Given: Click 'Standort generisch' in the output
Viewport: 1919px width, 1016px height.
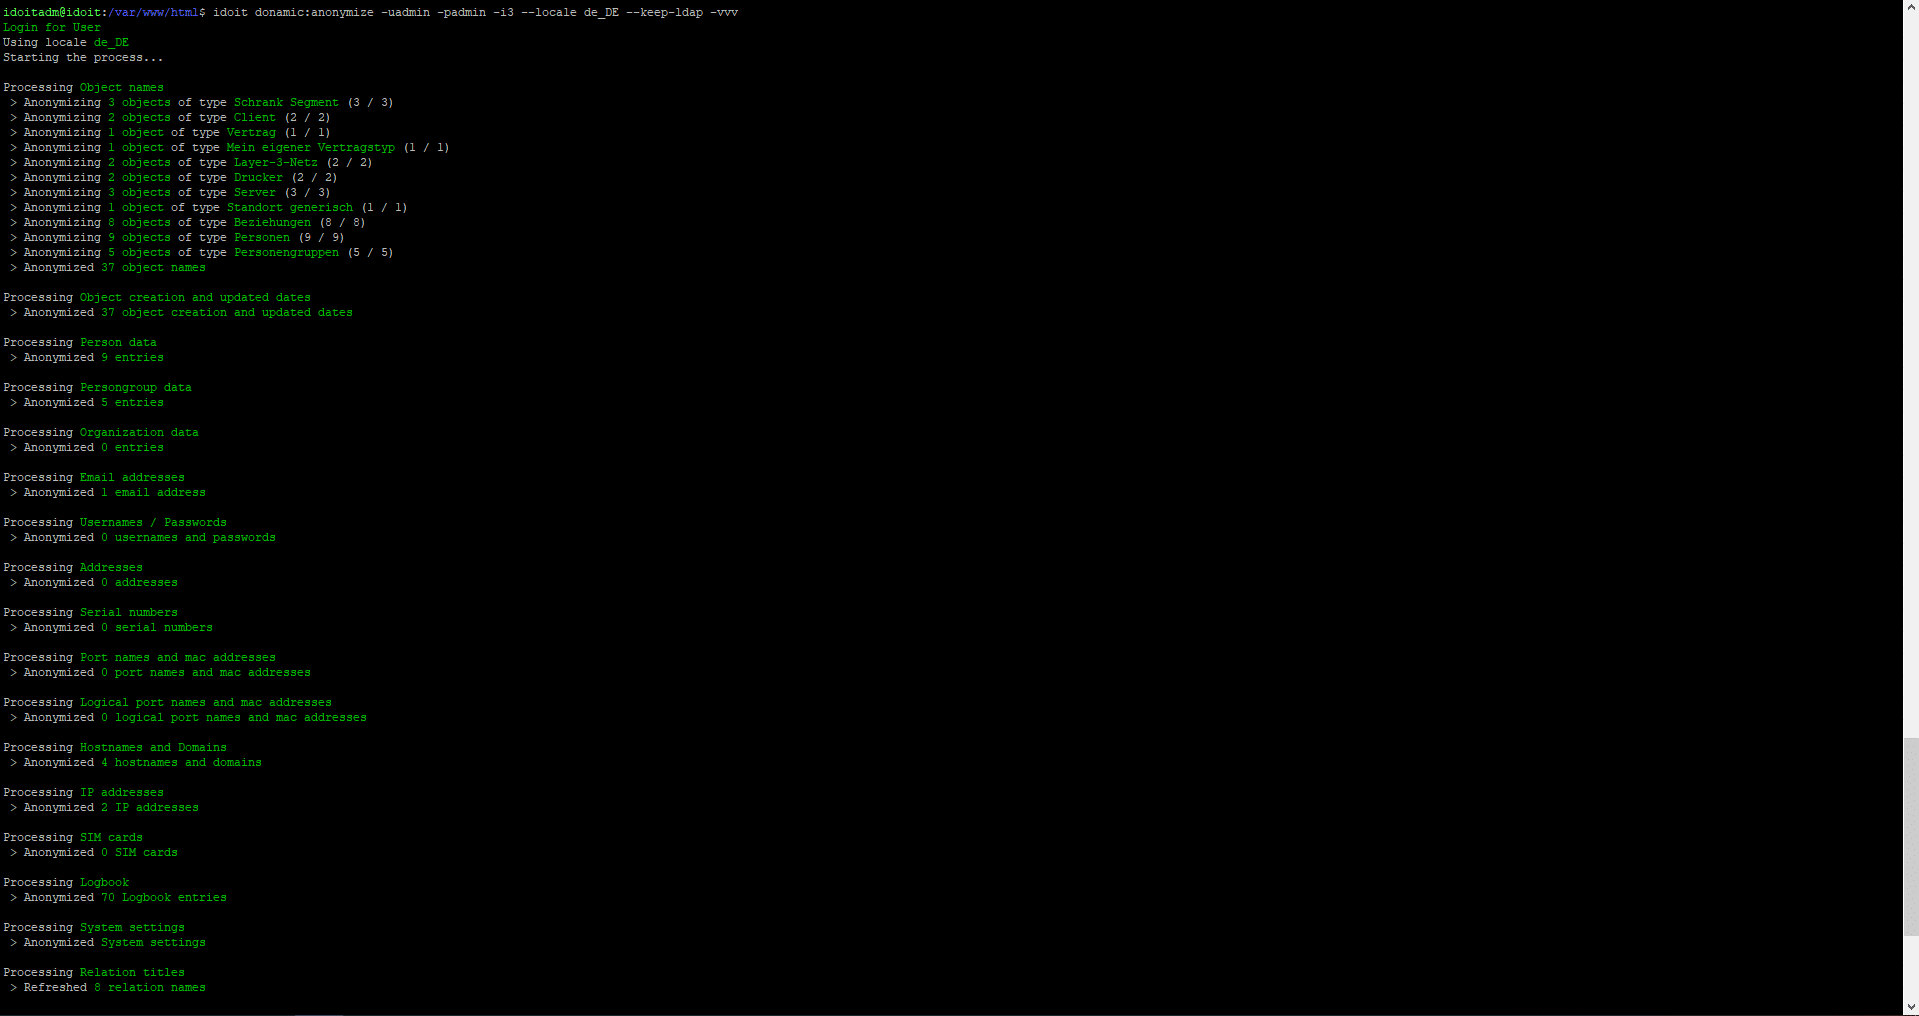Looking at the screenshot, I should pos(289,207).
